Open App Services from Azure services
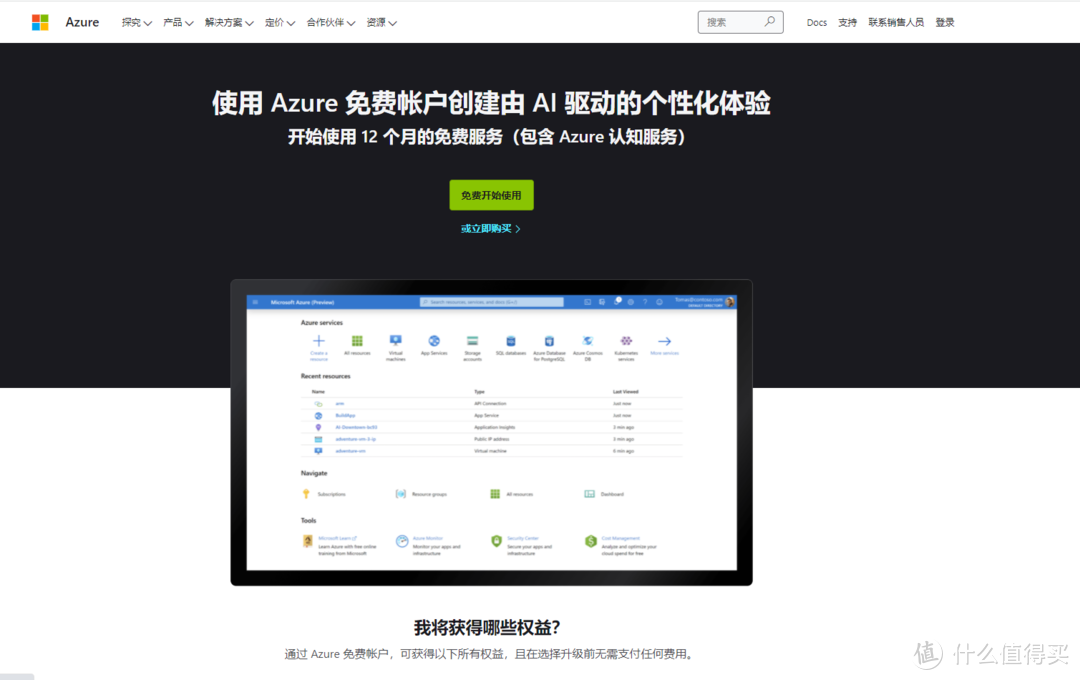1080x680 pixels. [434, 340]
